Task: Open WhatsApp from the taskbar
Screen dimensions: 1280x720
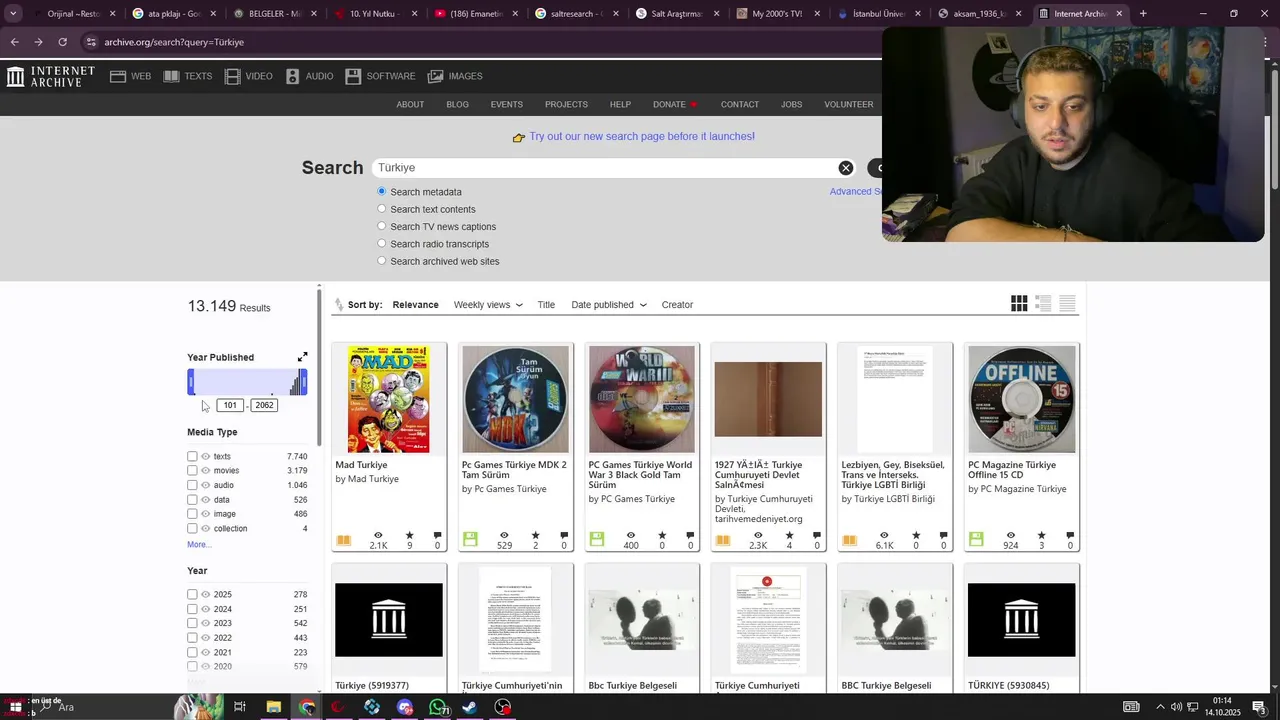Action: pos(438,707)
